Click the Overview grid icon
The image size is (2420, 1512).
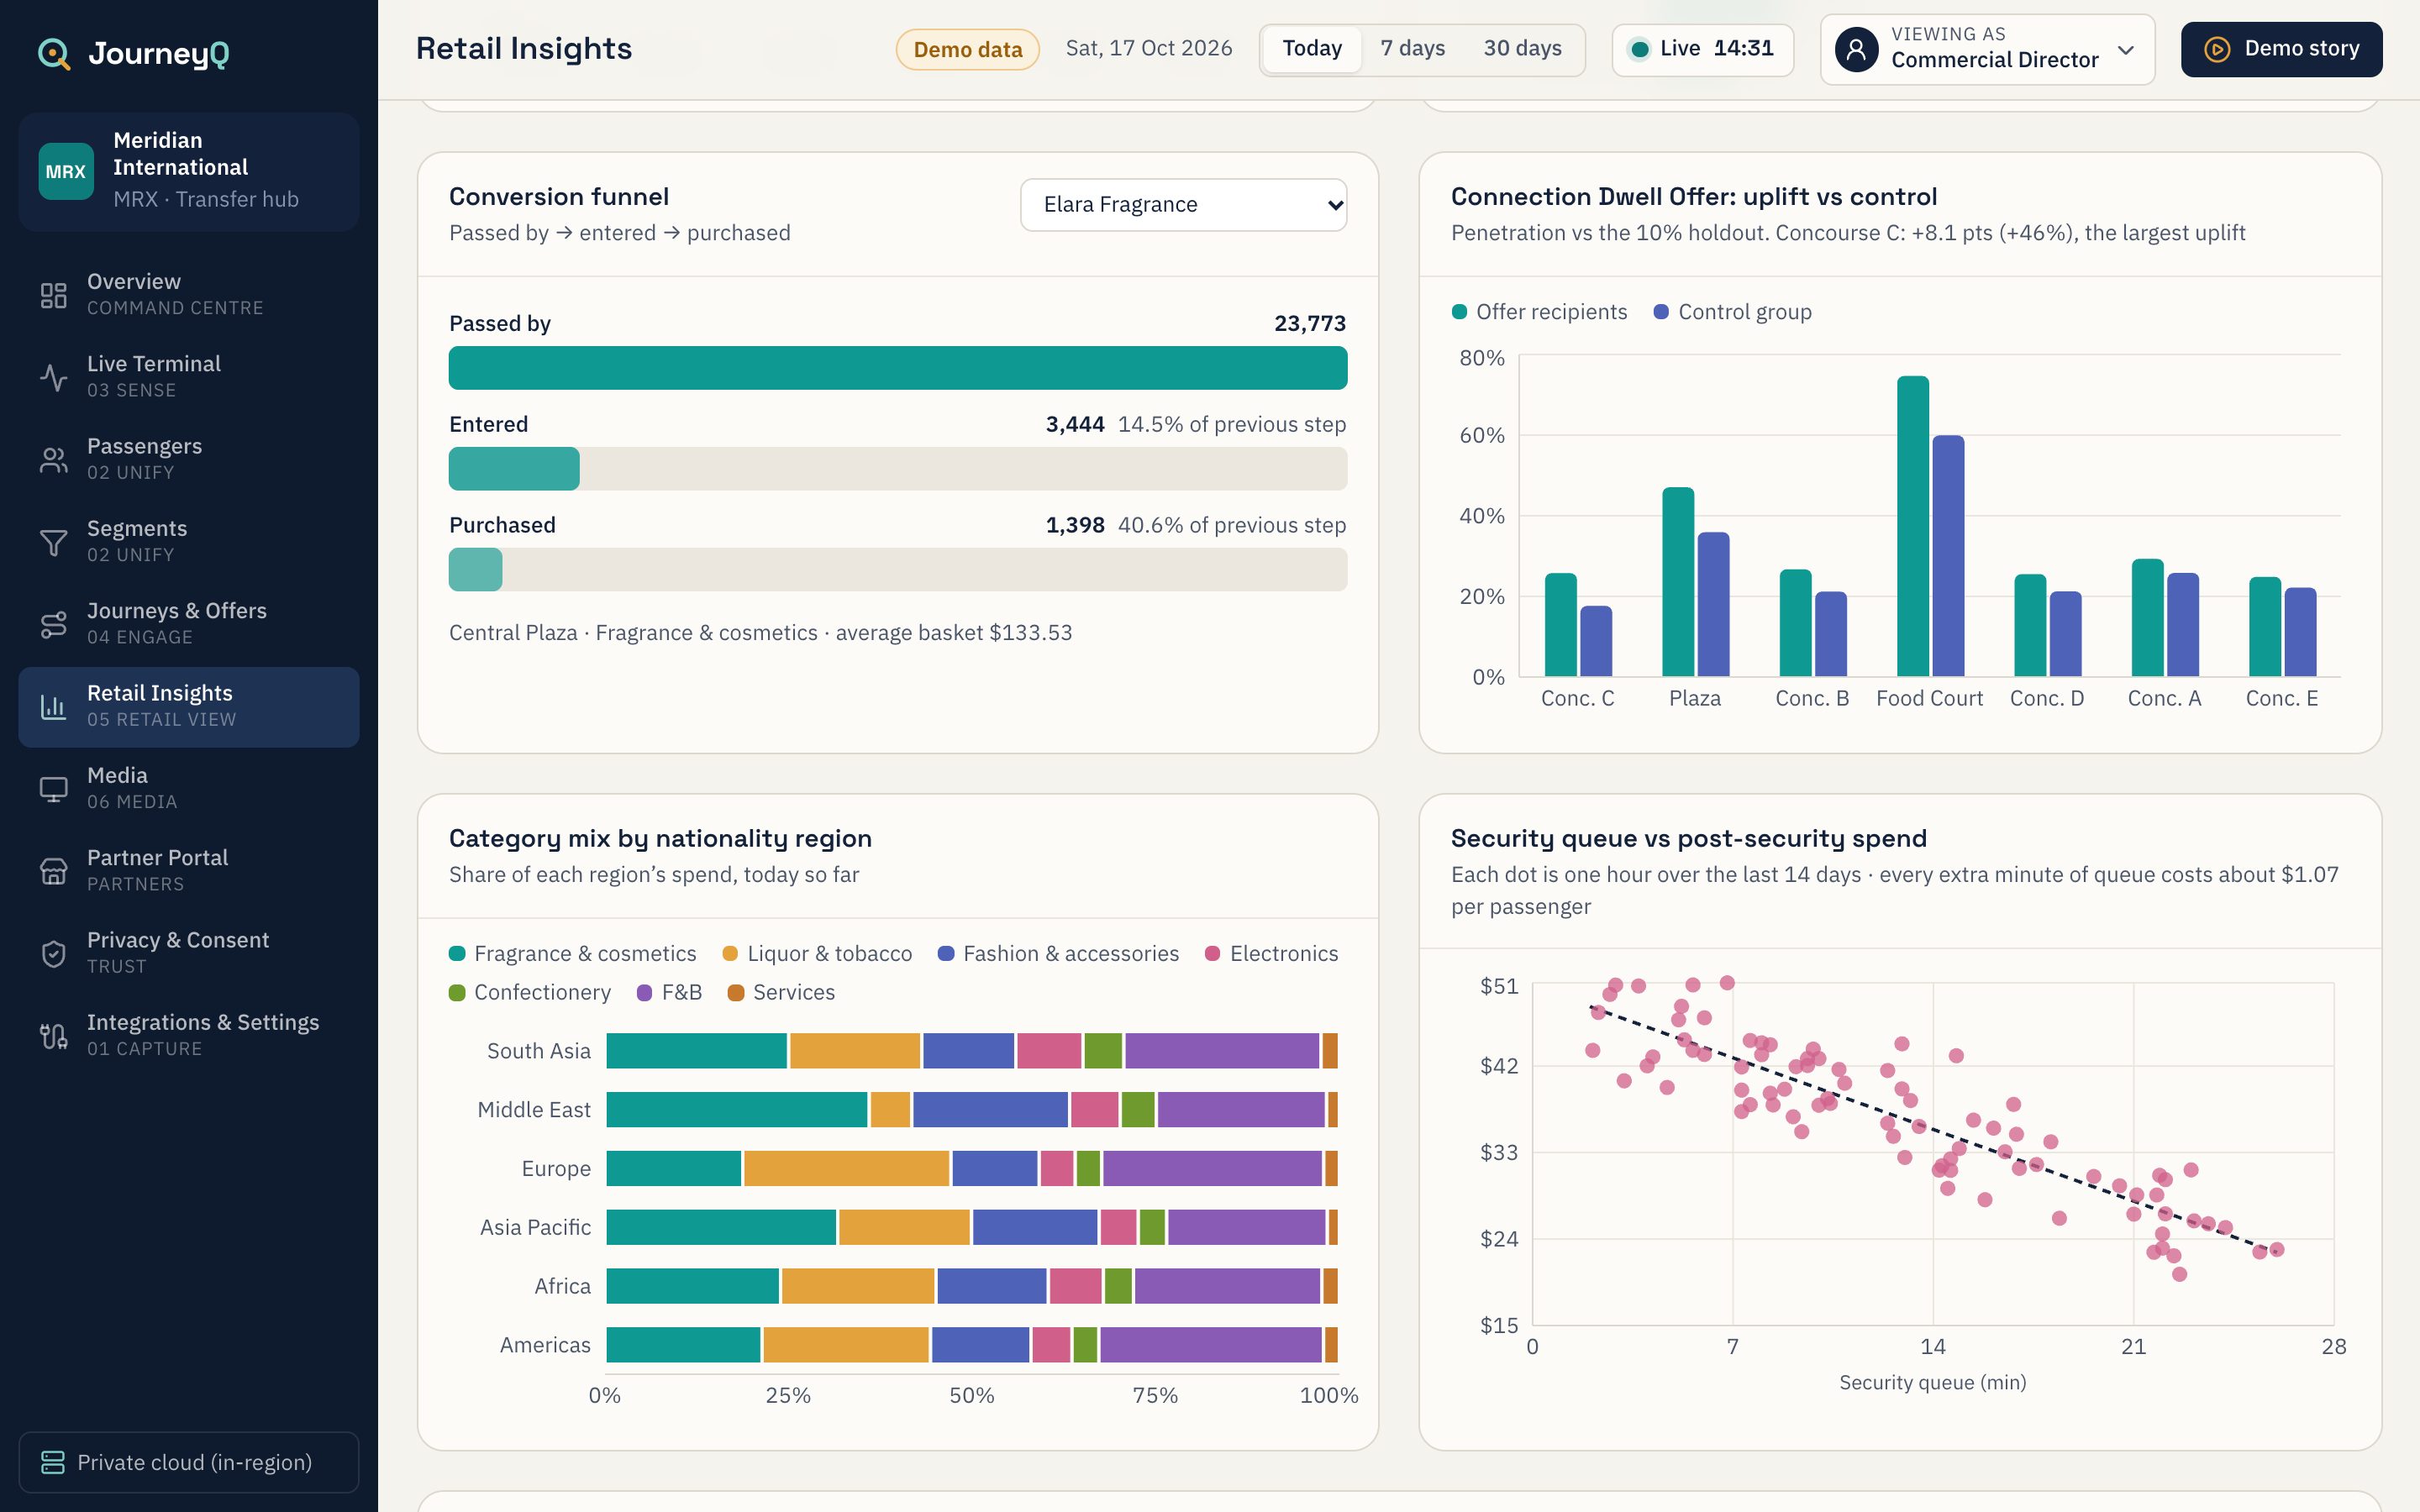(x=54, y=295)
